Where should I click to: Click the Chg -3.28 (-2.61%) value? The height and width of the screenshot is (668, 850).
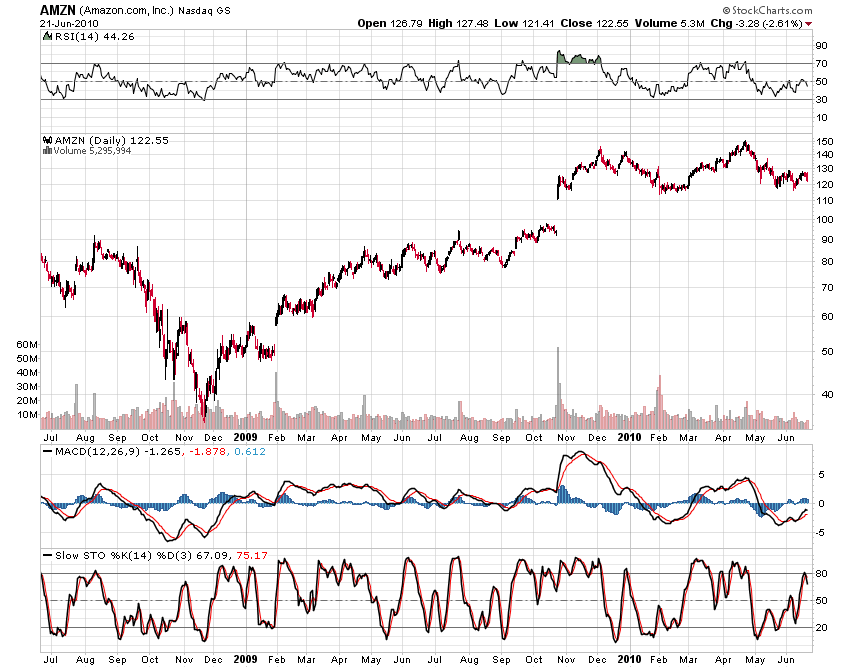[x=757, y=23]
